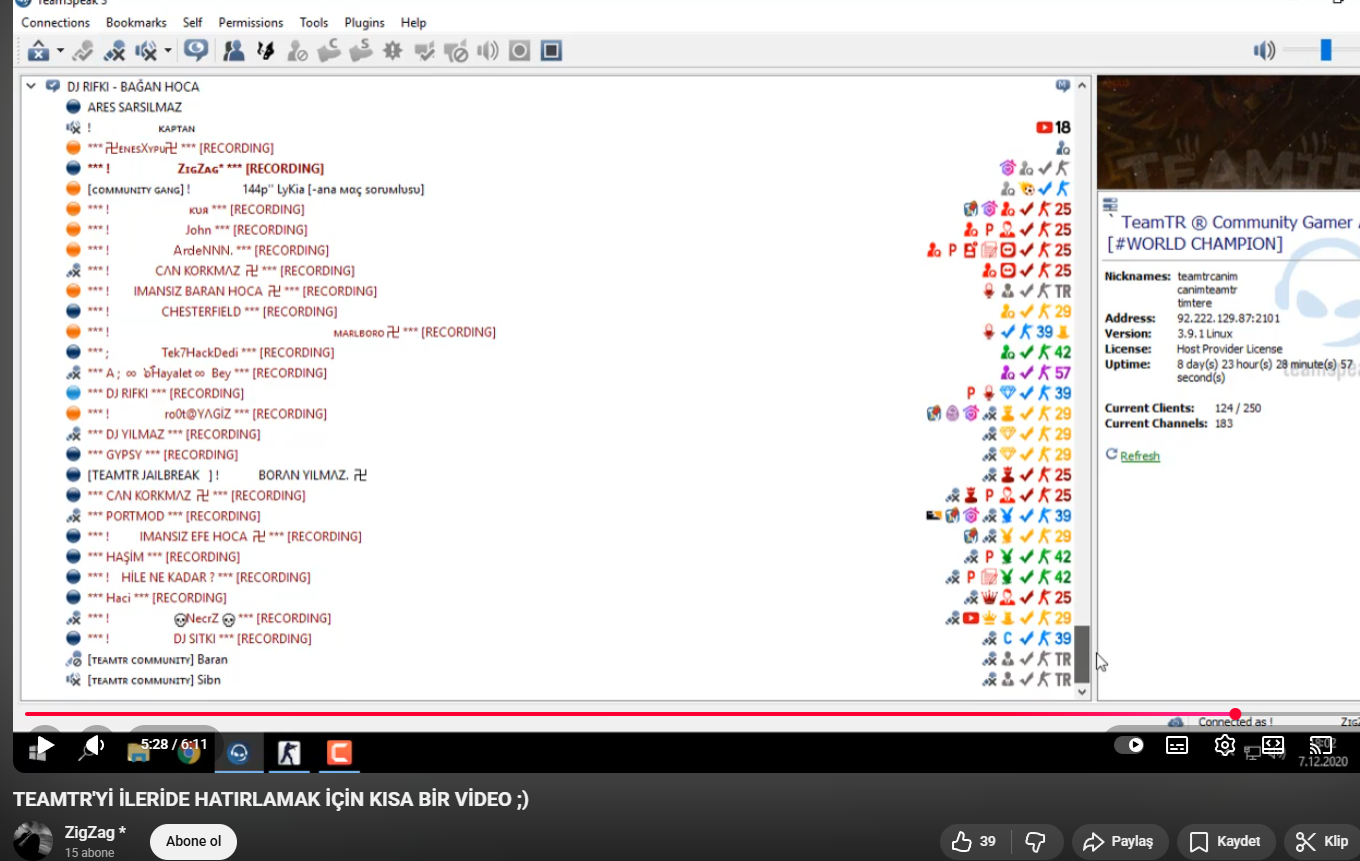Open the Connections menu
Viewport: 1360px width, 861px height.
point(55,22)
